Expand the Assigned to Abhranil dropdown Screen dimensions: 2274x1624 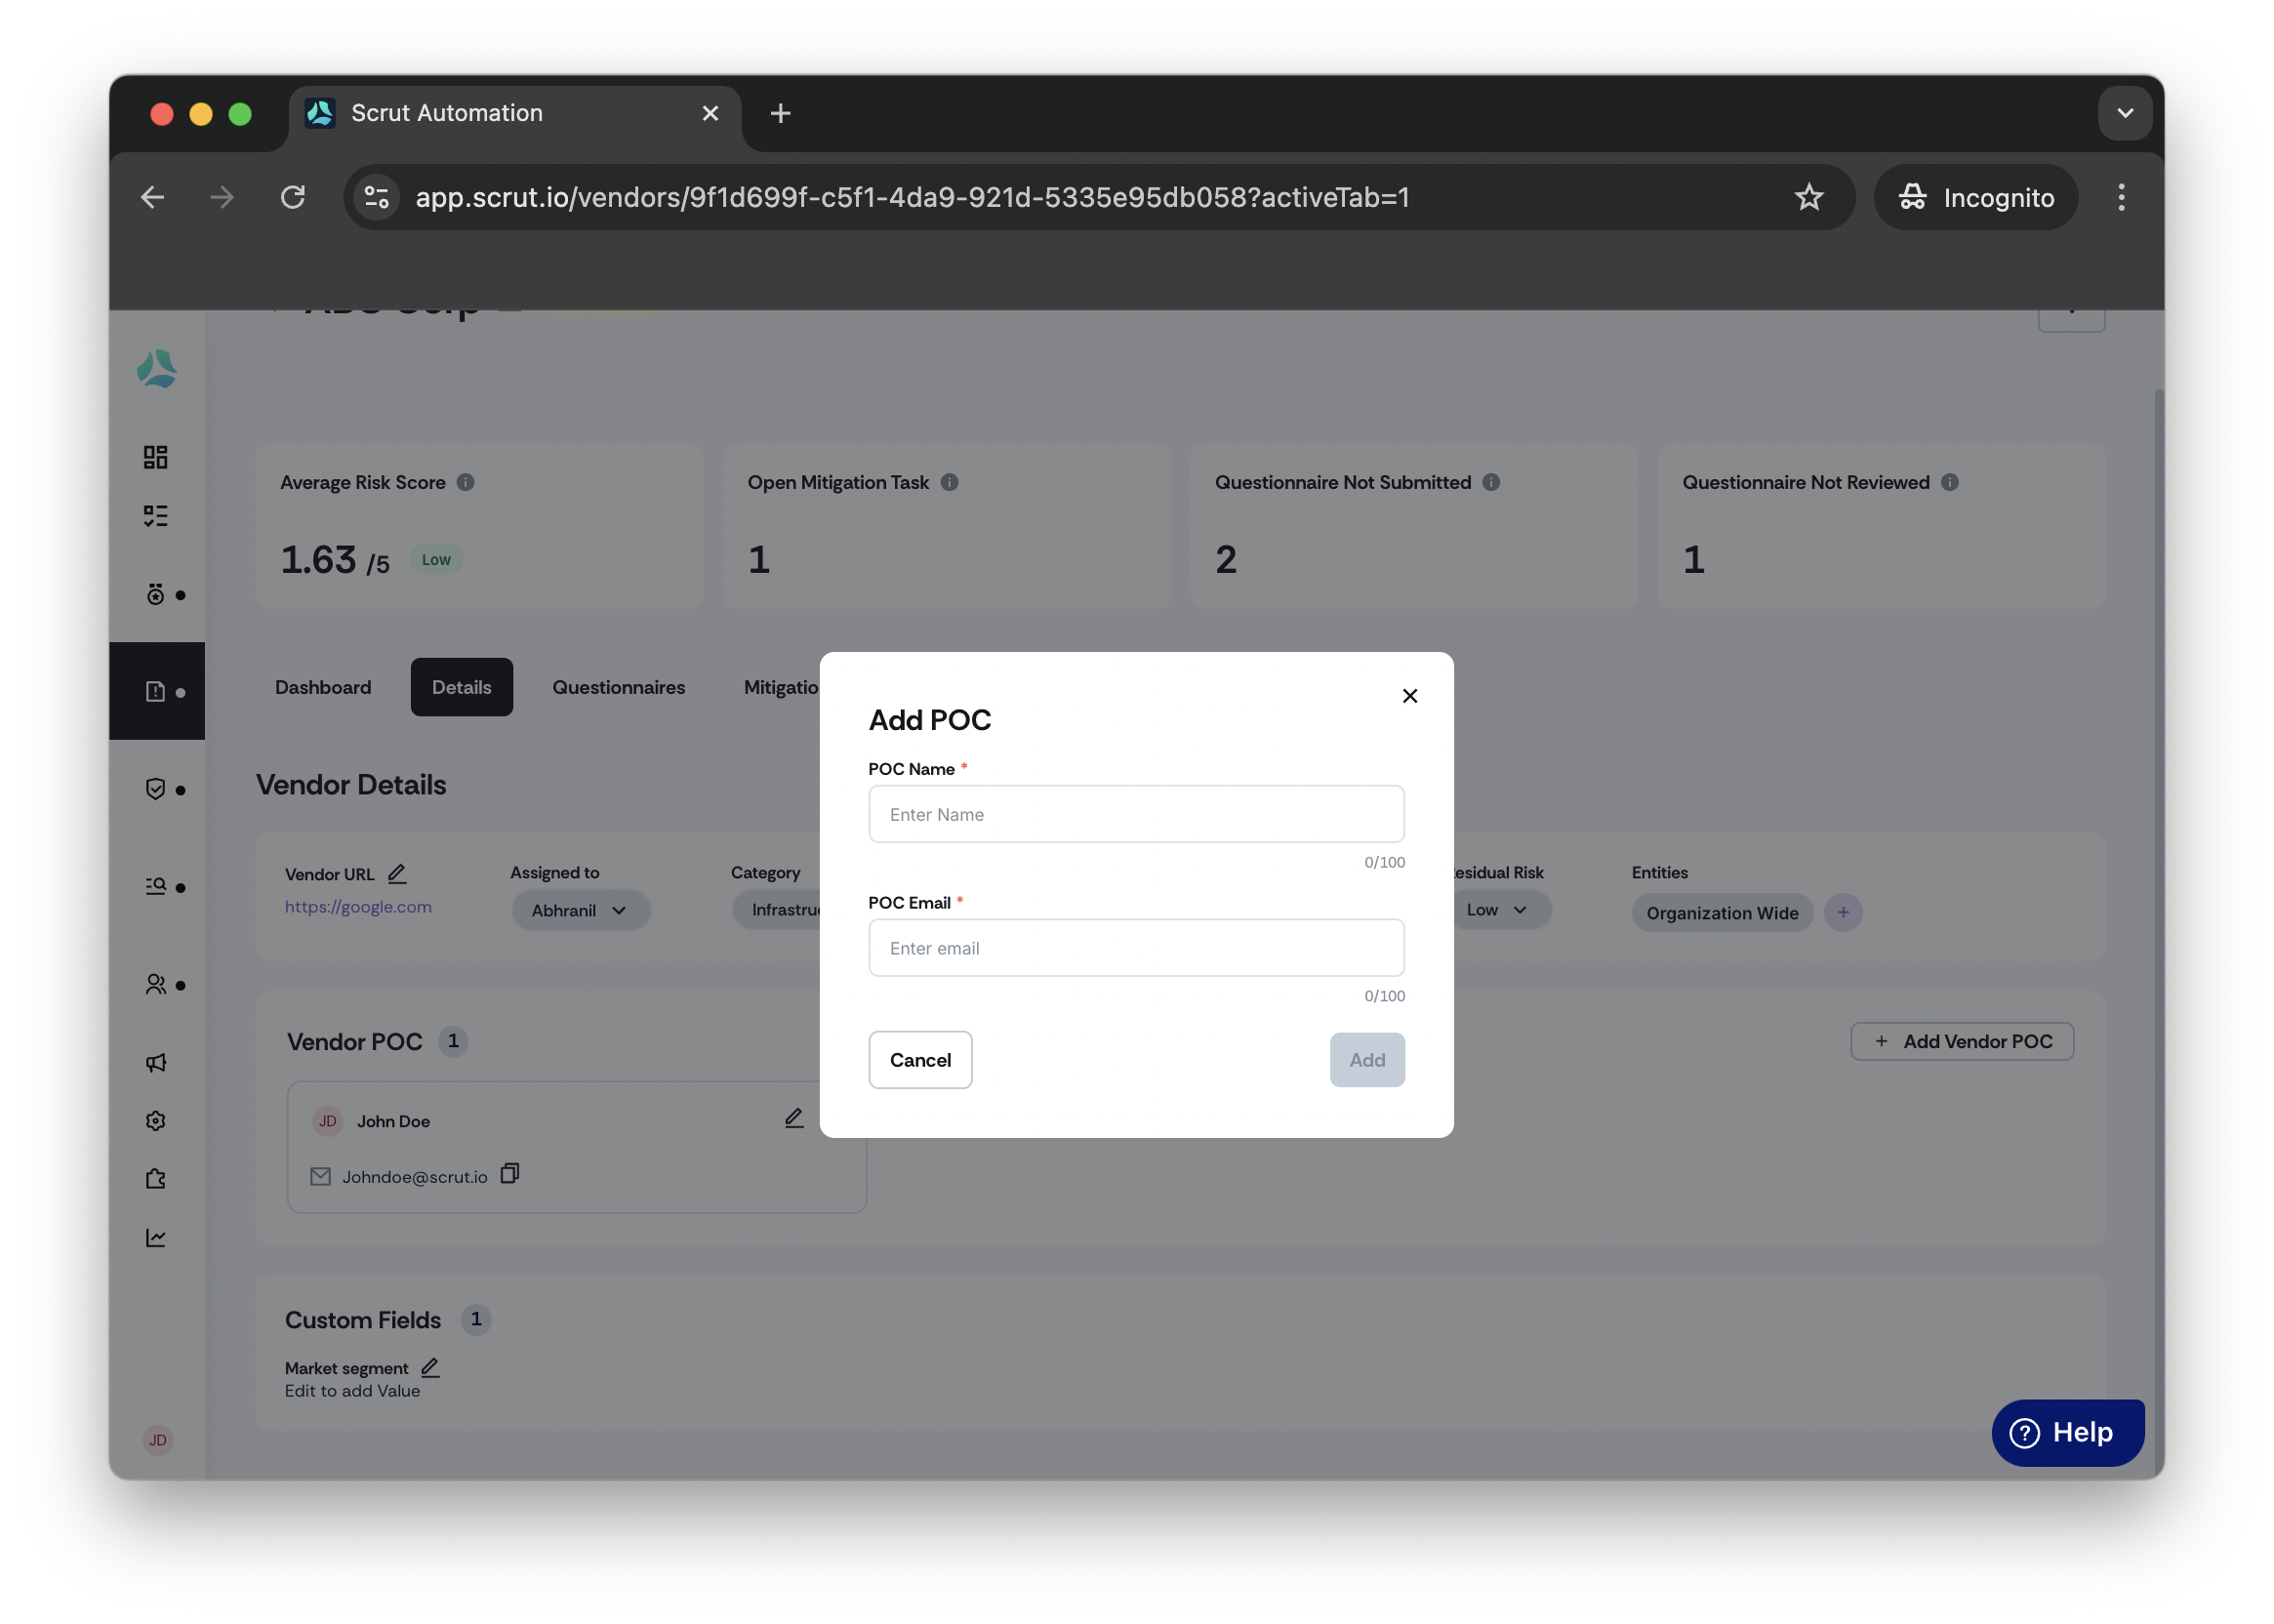[x=580, y=911]
